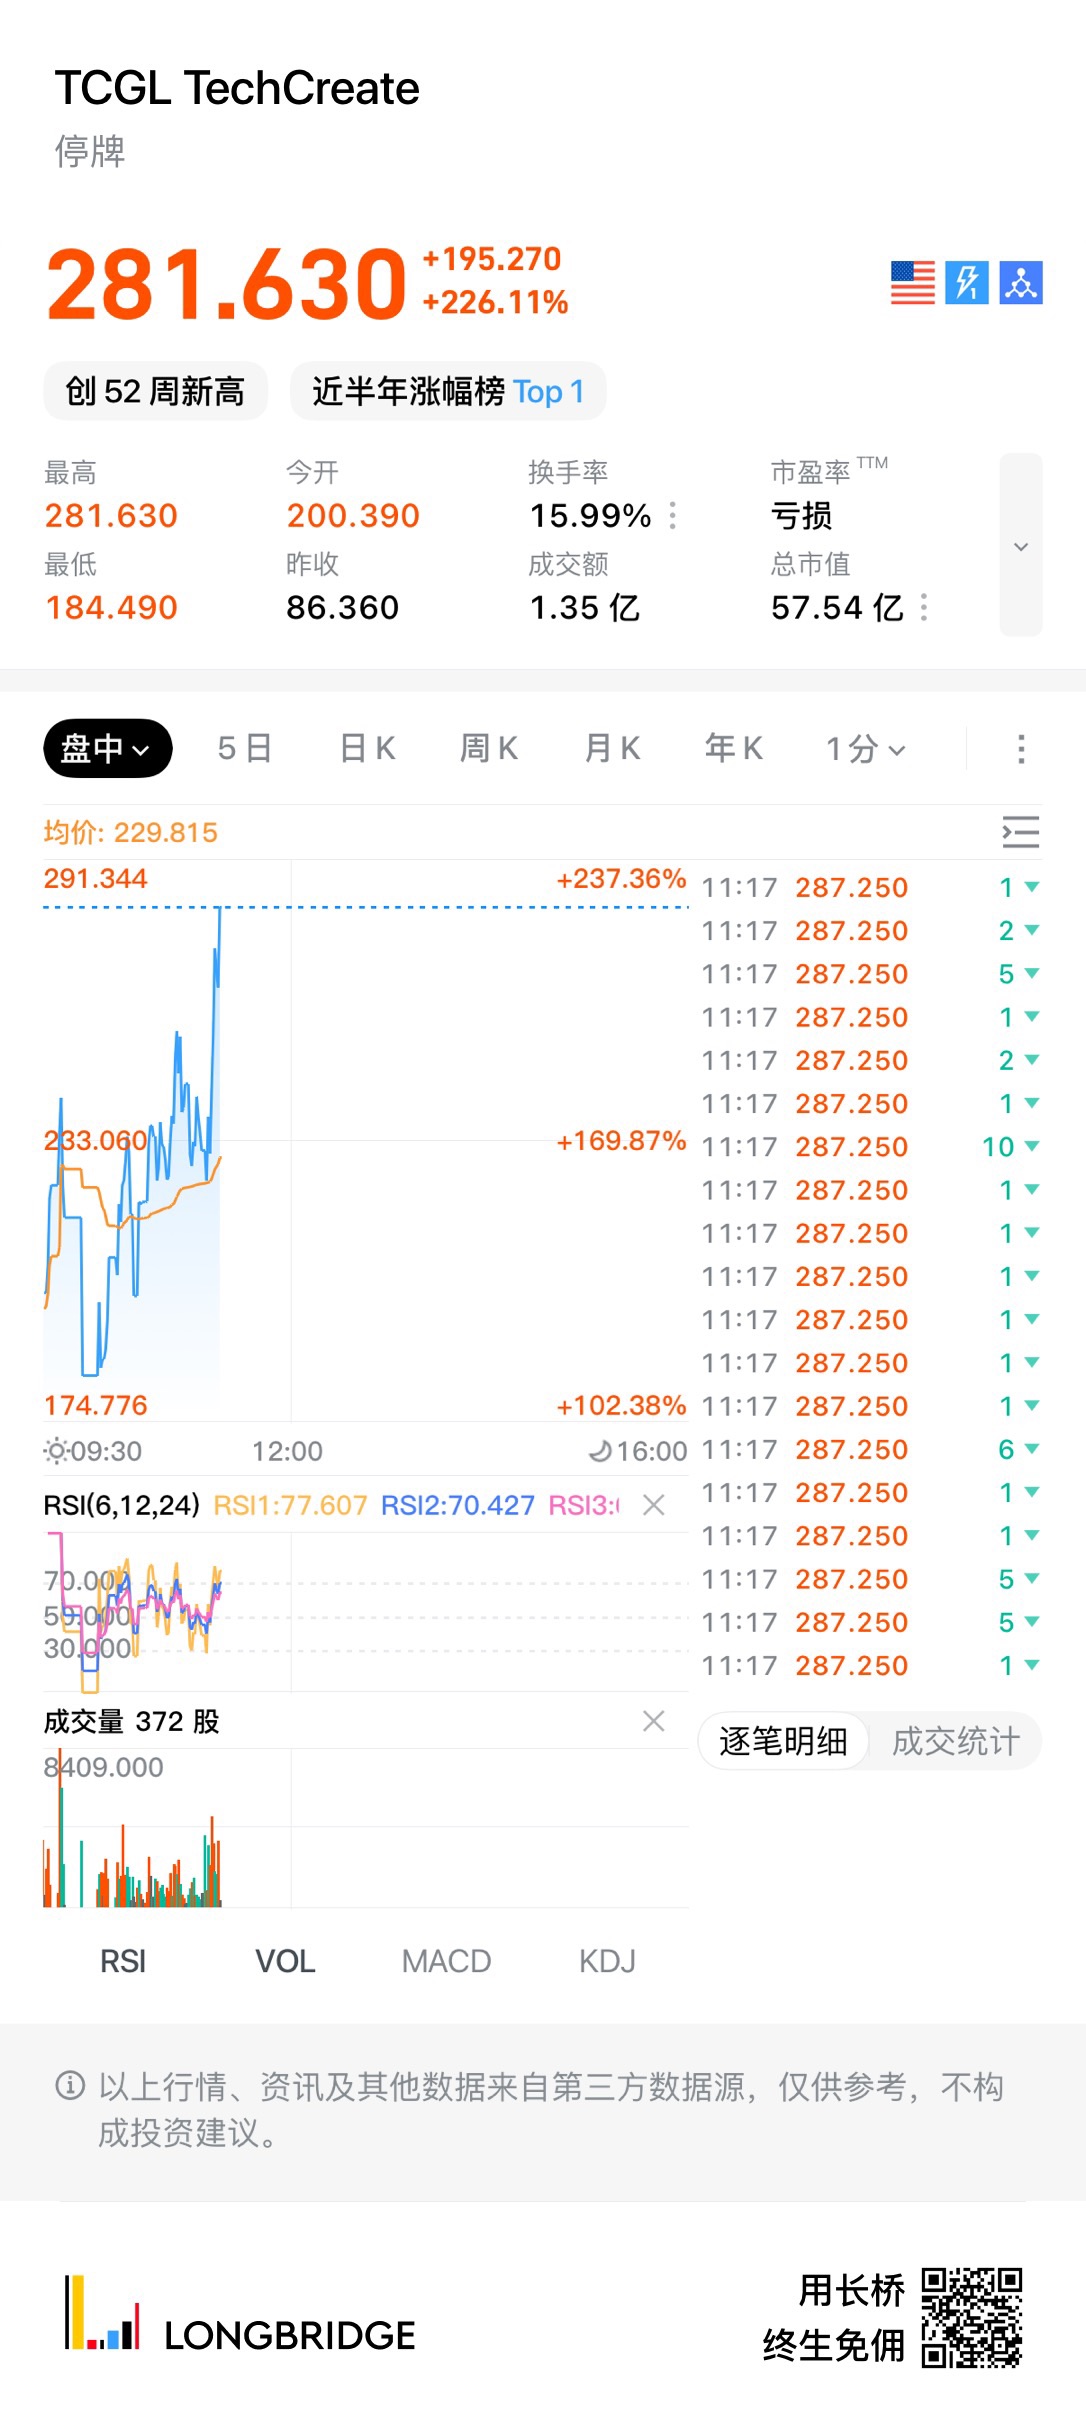This screenshot has width=1086, height=2435.
Task: Open the blue network structure icon
Action: (x=1021, y=283)
